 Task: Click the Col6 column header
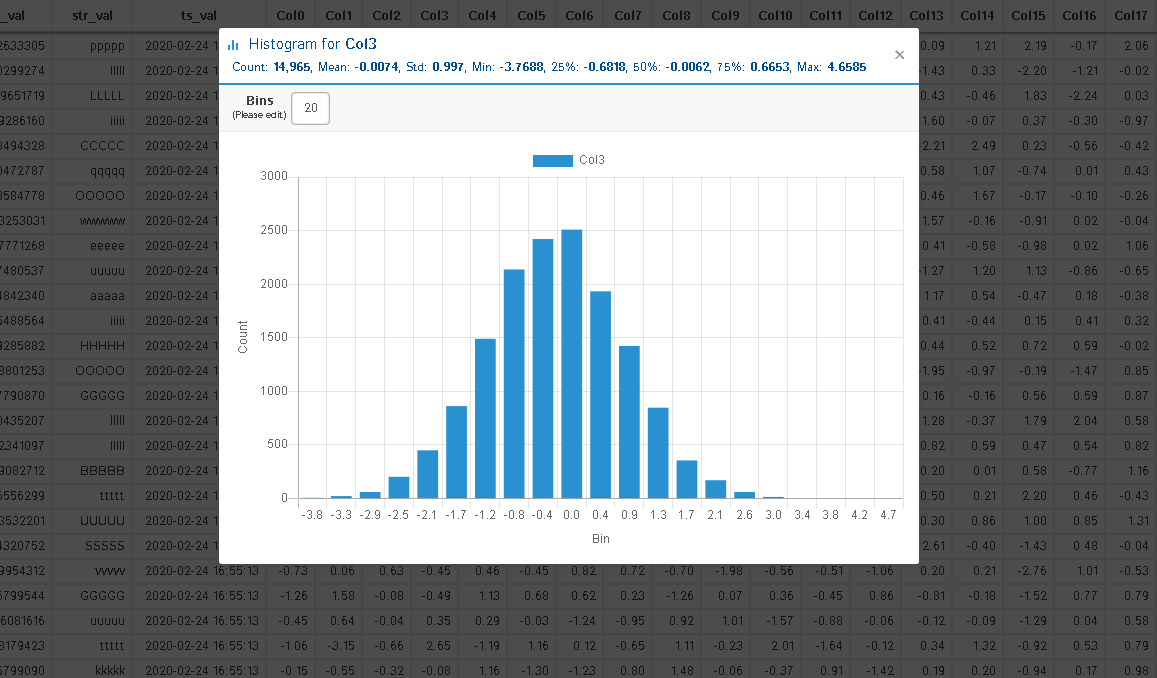click(579, 15)
